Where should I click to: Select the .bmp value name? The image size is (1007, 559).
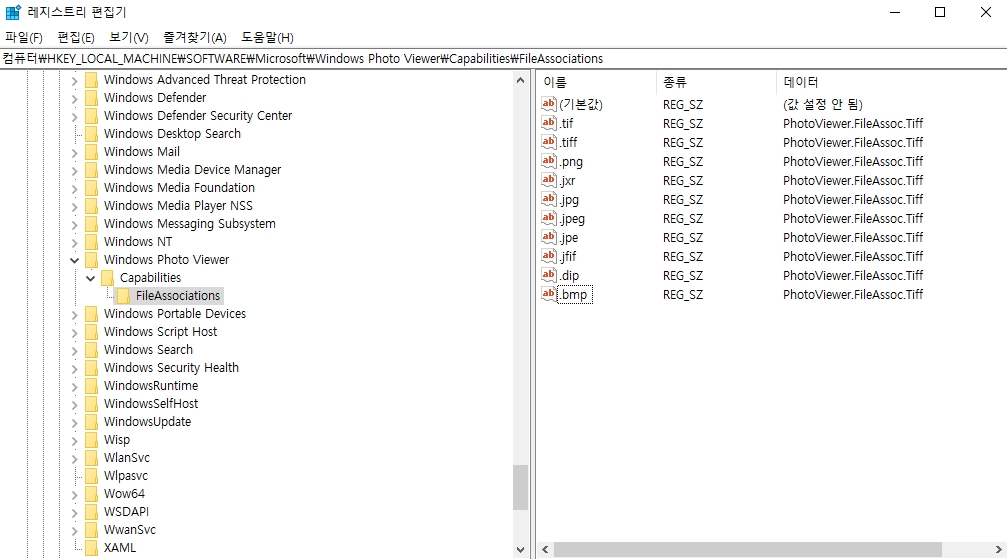point(574,294)
